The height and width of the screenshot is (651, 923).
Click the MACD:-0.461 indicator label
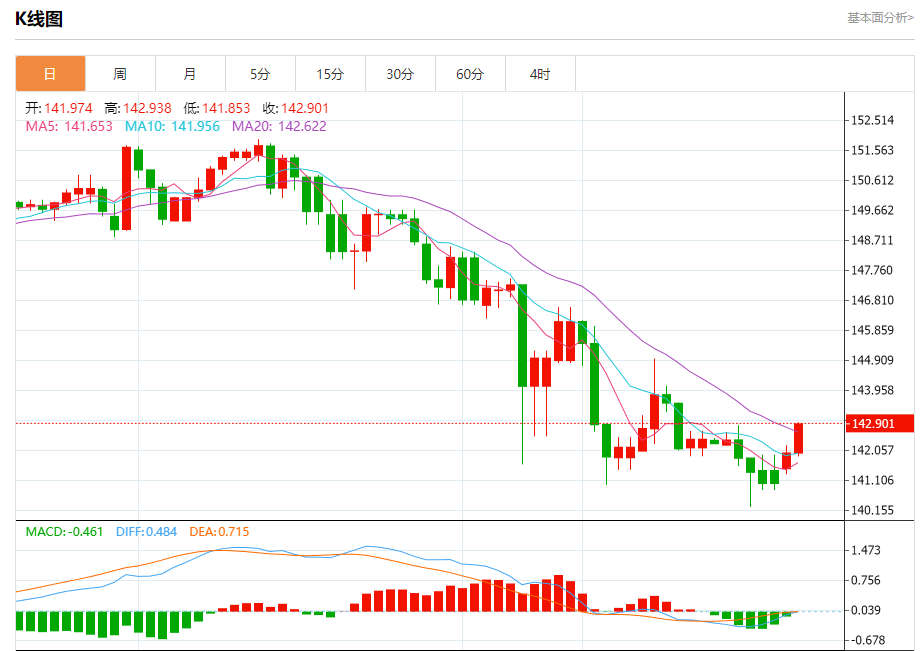(x=64, y=532)
